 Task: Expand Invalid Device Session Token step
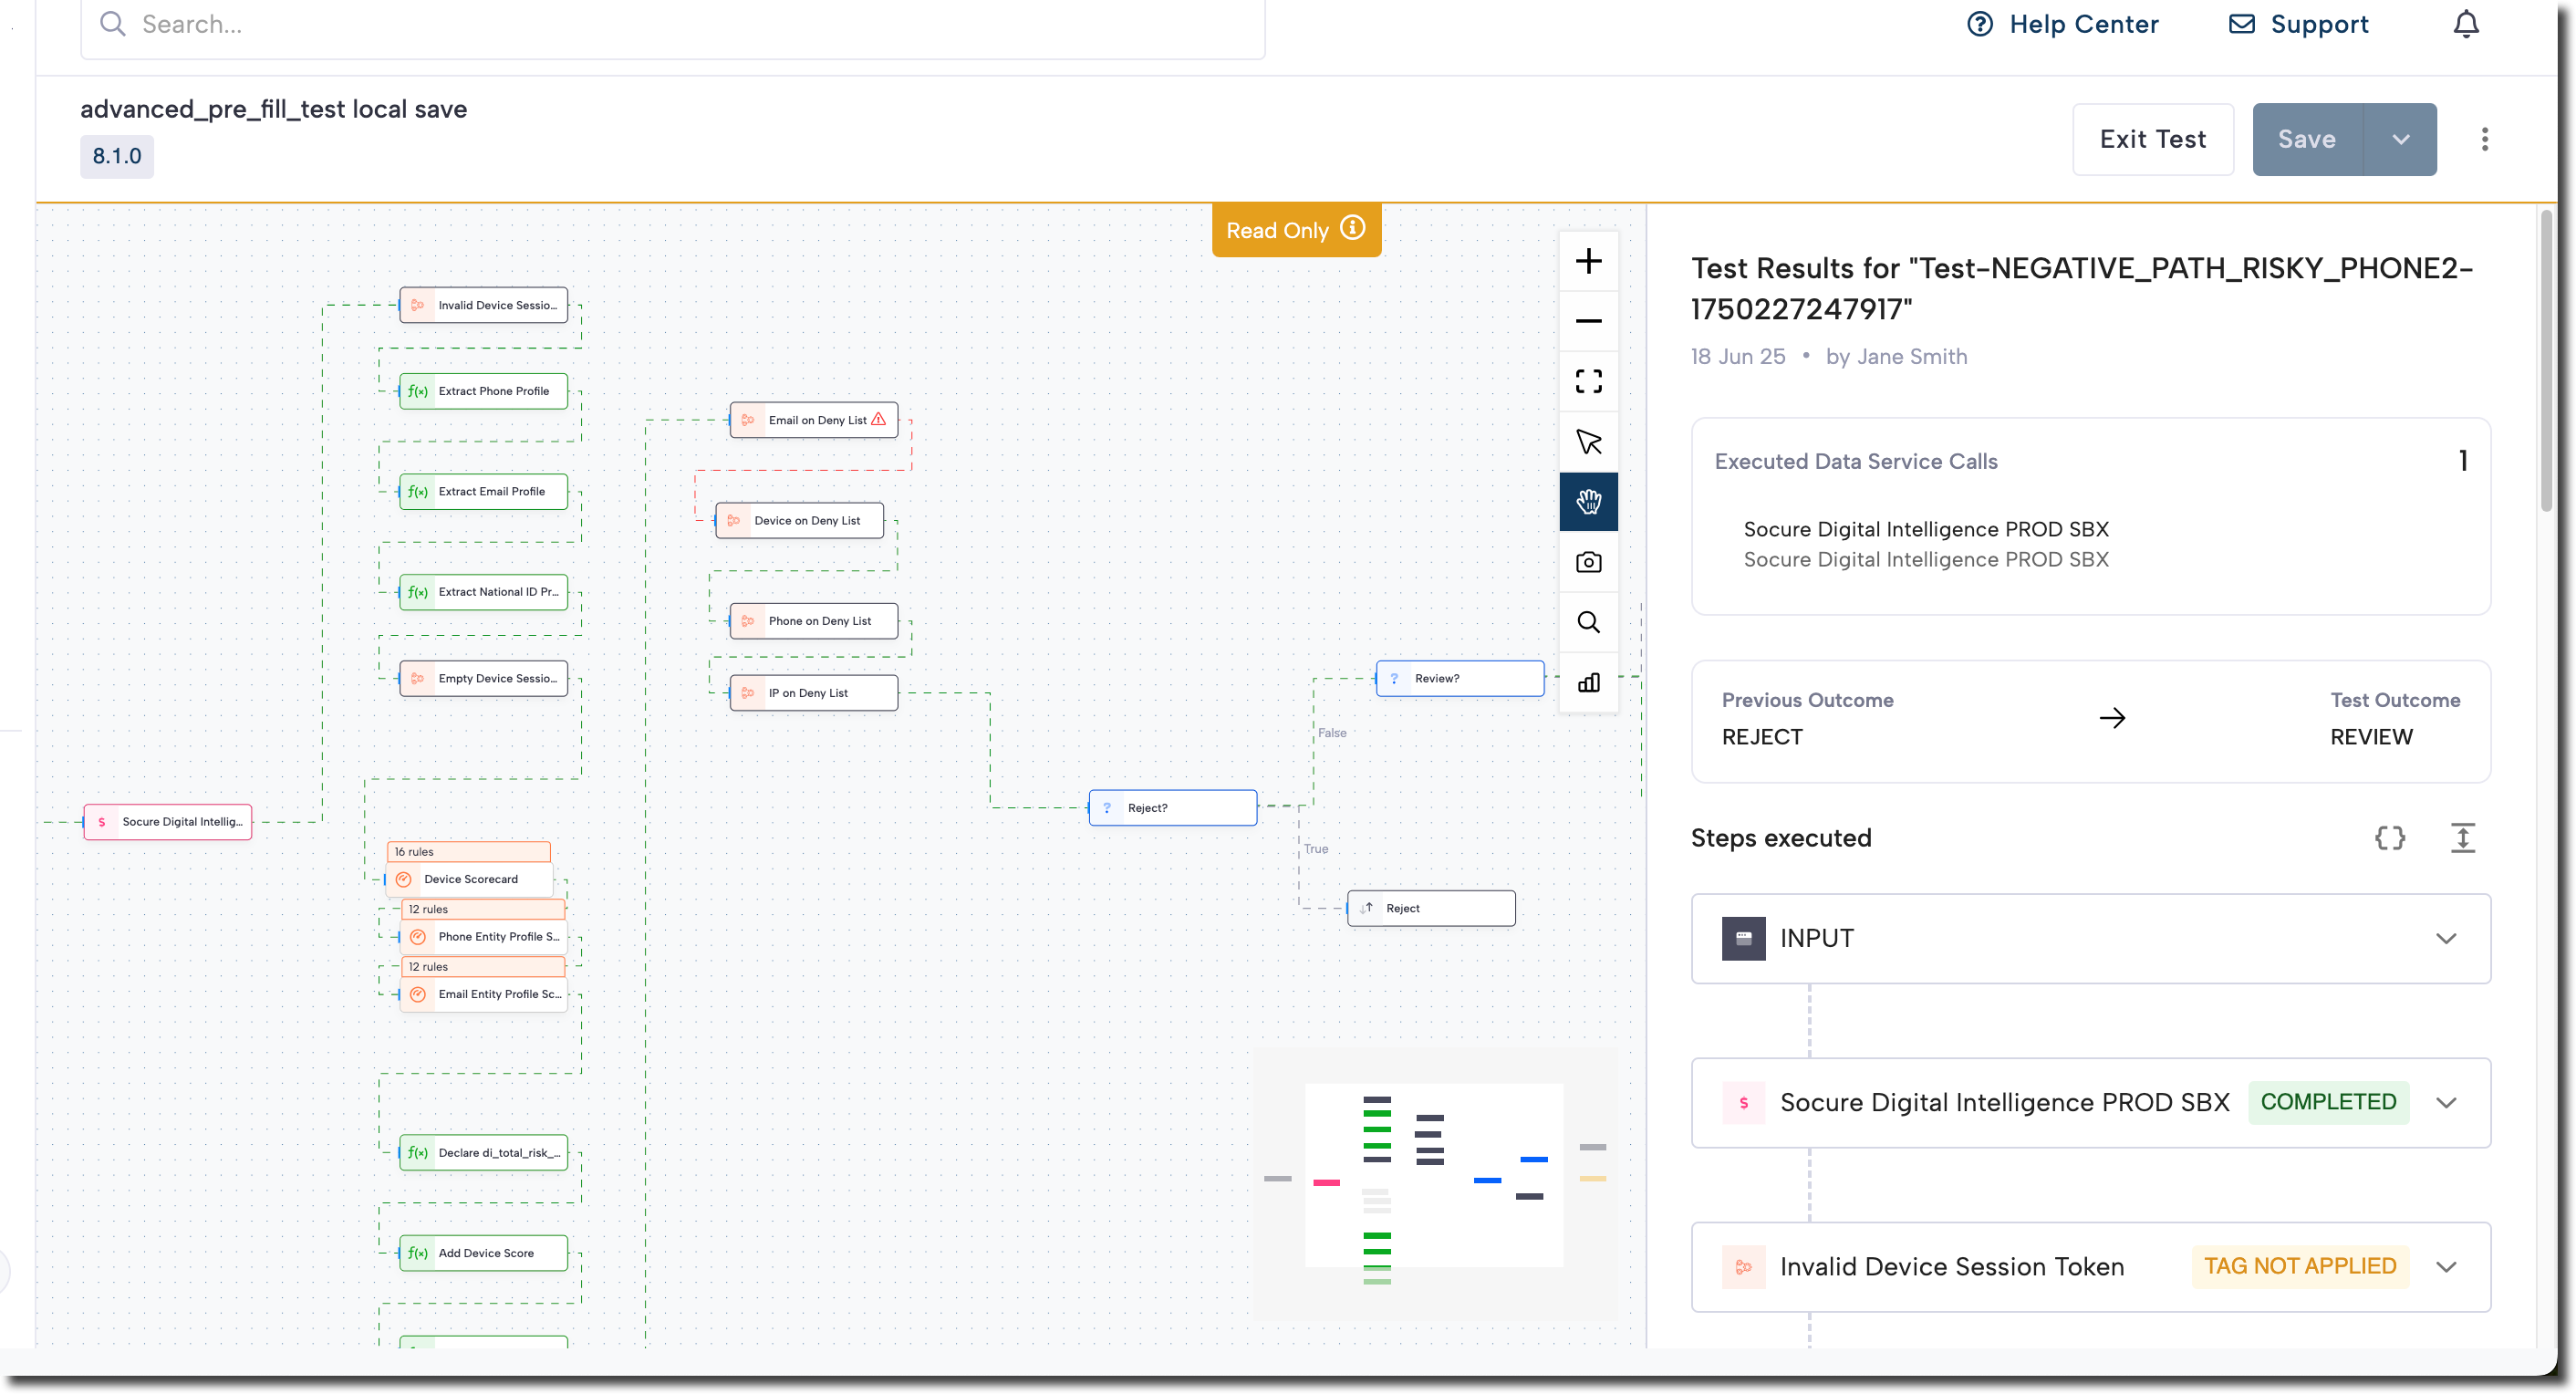(x=2445, y=1266)
